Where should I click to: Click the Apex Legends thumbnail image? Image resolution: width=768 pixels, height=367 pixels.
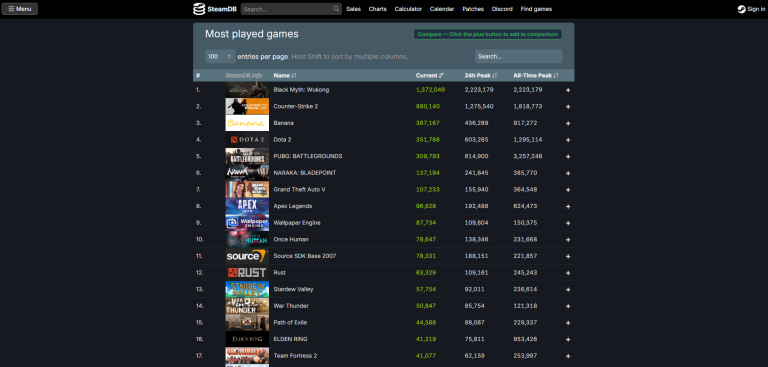coord(247,206)
